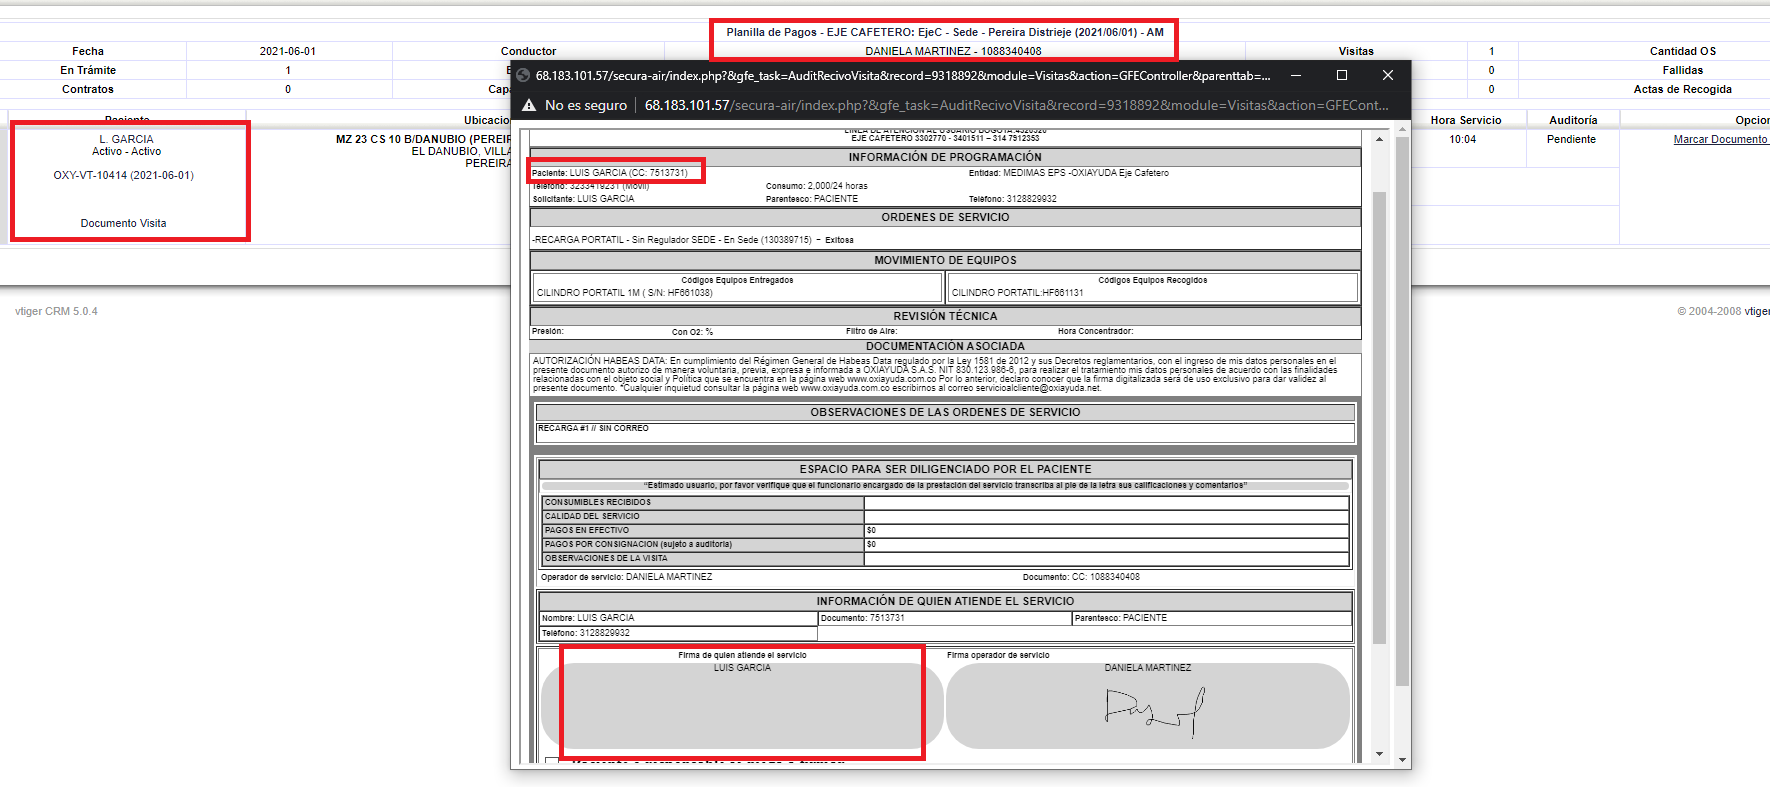Click the 'Cantidad OS' label
This screenshot has height=787, width=1770.
(x=1683, y=51)
